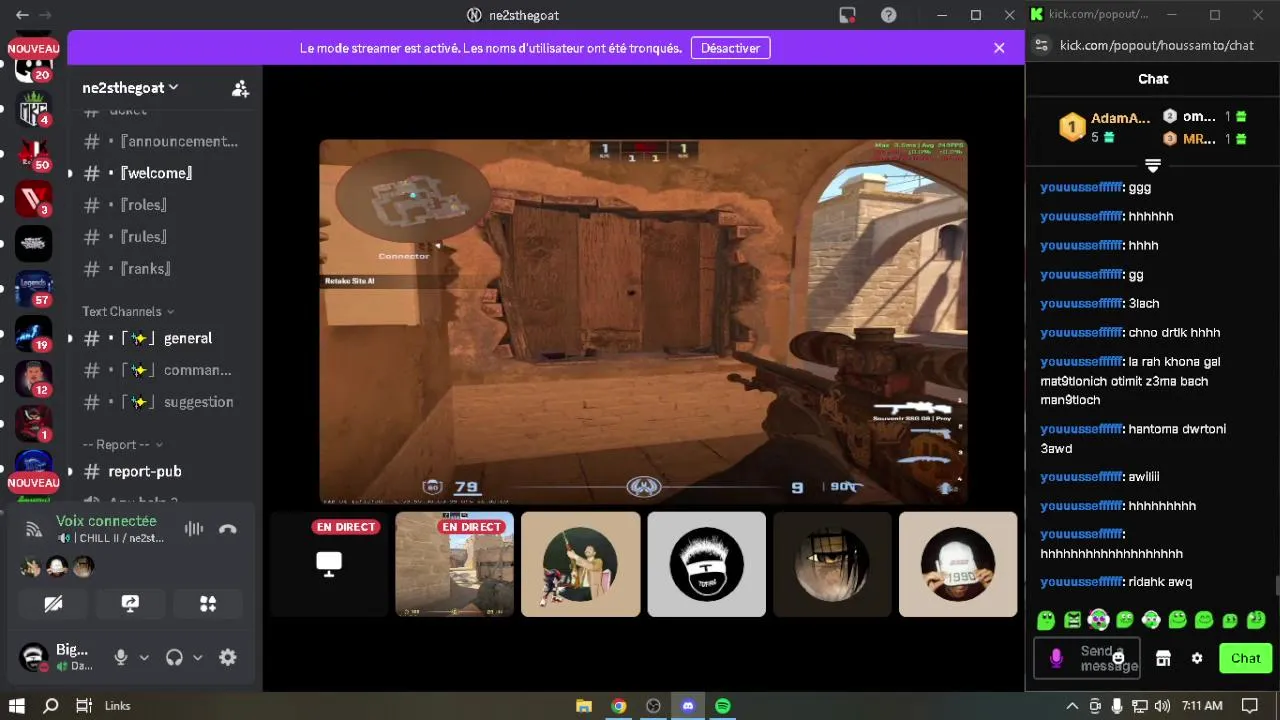Turn on the camera in voice panel
The height and width of the screenshot is (720, 1280).
(54, 604)
